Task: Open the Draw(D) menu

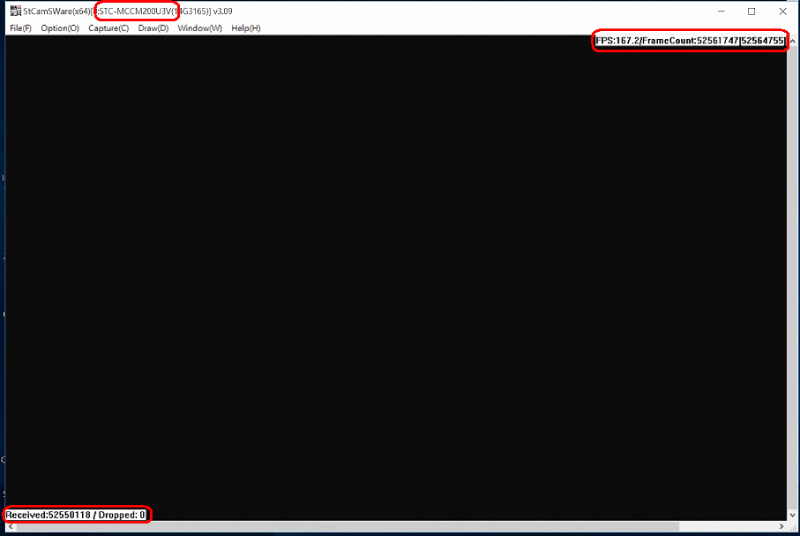Action: pyautogui.click(x=153, y=28)
